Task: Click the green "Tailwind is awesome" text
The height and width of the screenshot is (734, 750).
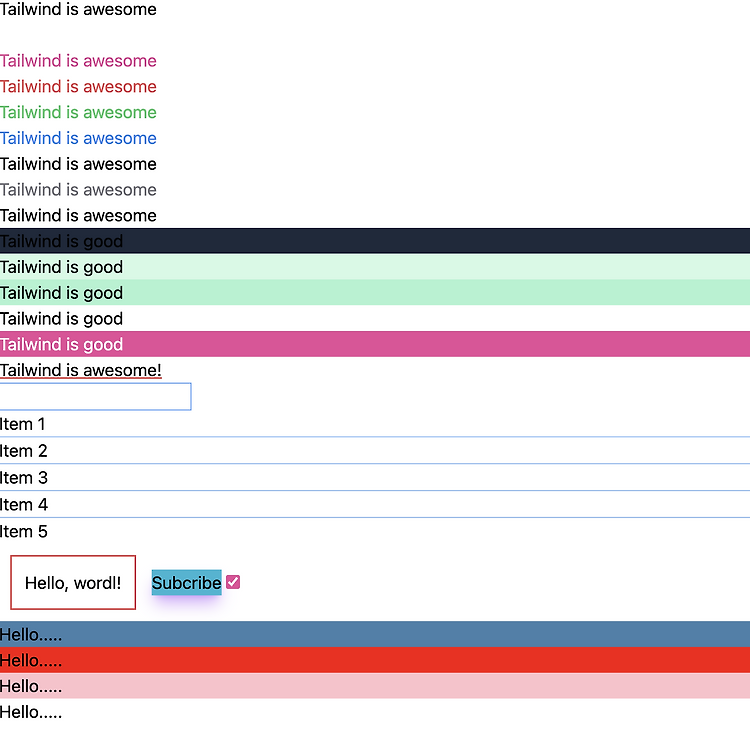Action: 78,112
